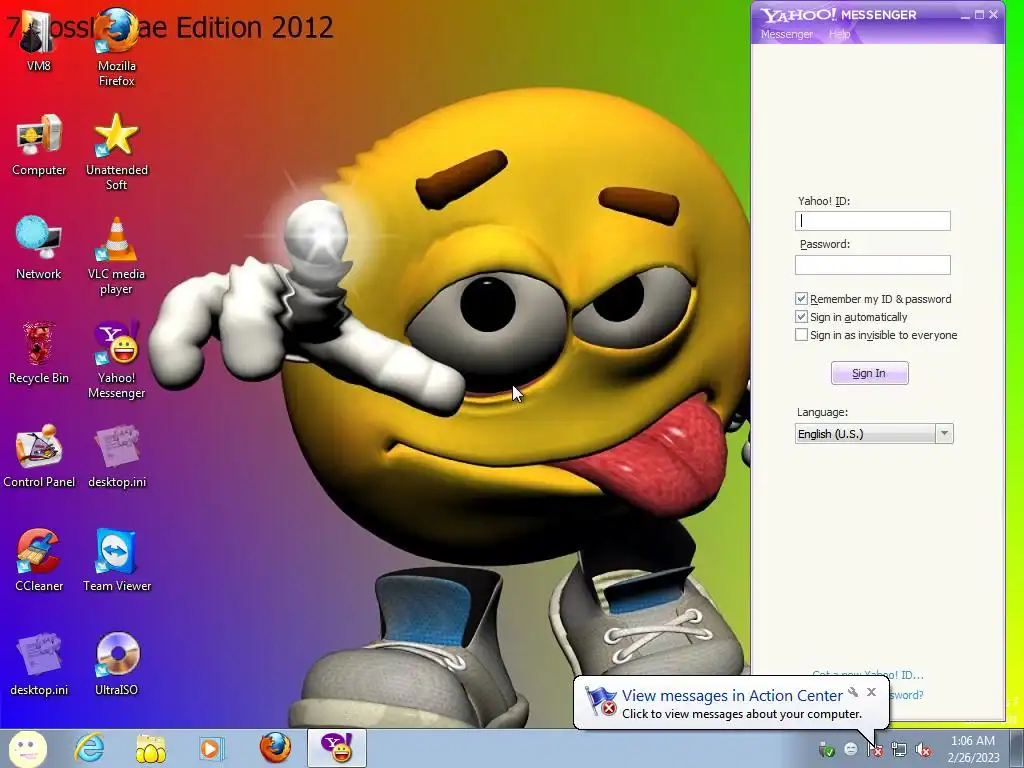This screenshot has width=1024, height=768.
Task: Select the Network desktop icon
Action: coord(39,248)
